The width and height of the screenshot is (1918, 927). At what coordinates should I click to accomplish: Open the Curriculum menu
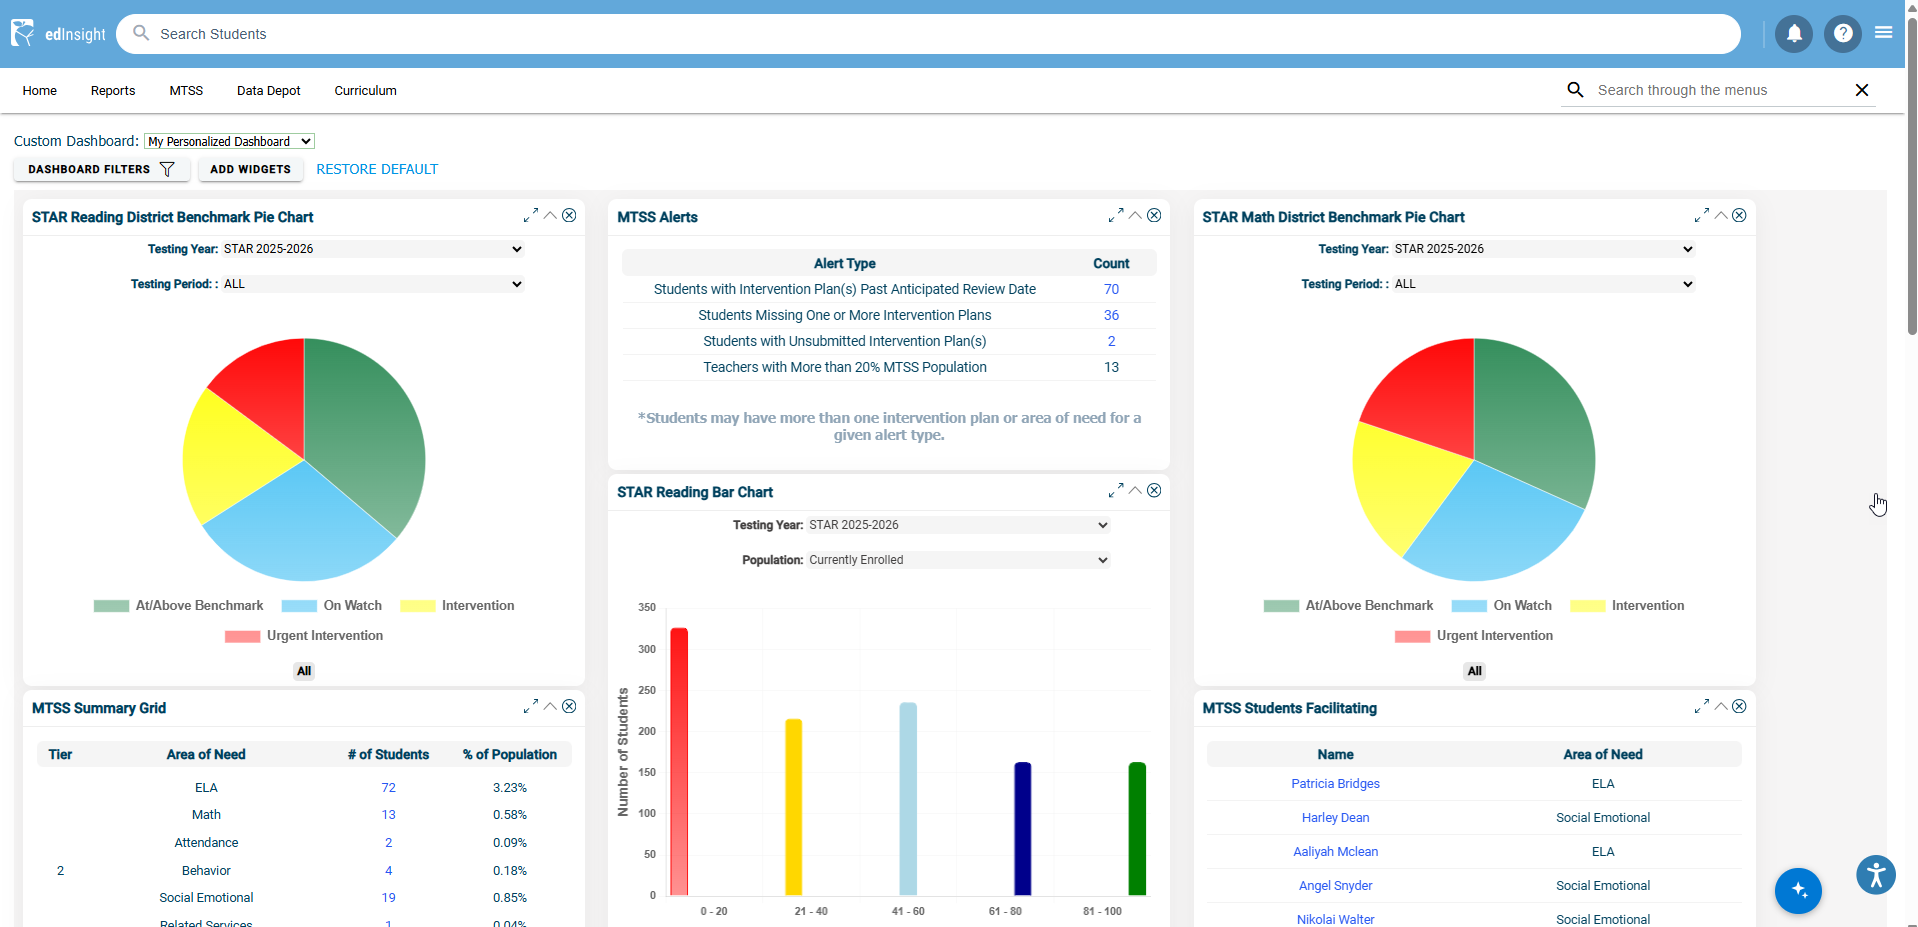pos(366,91)
